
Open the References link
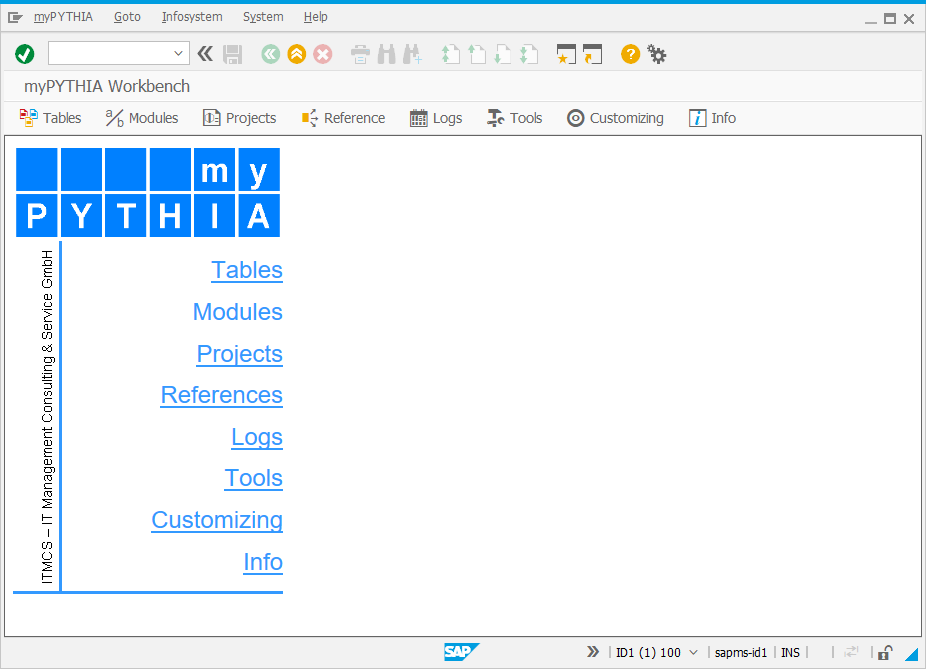[221, 395]
